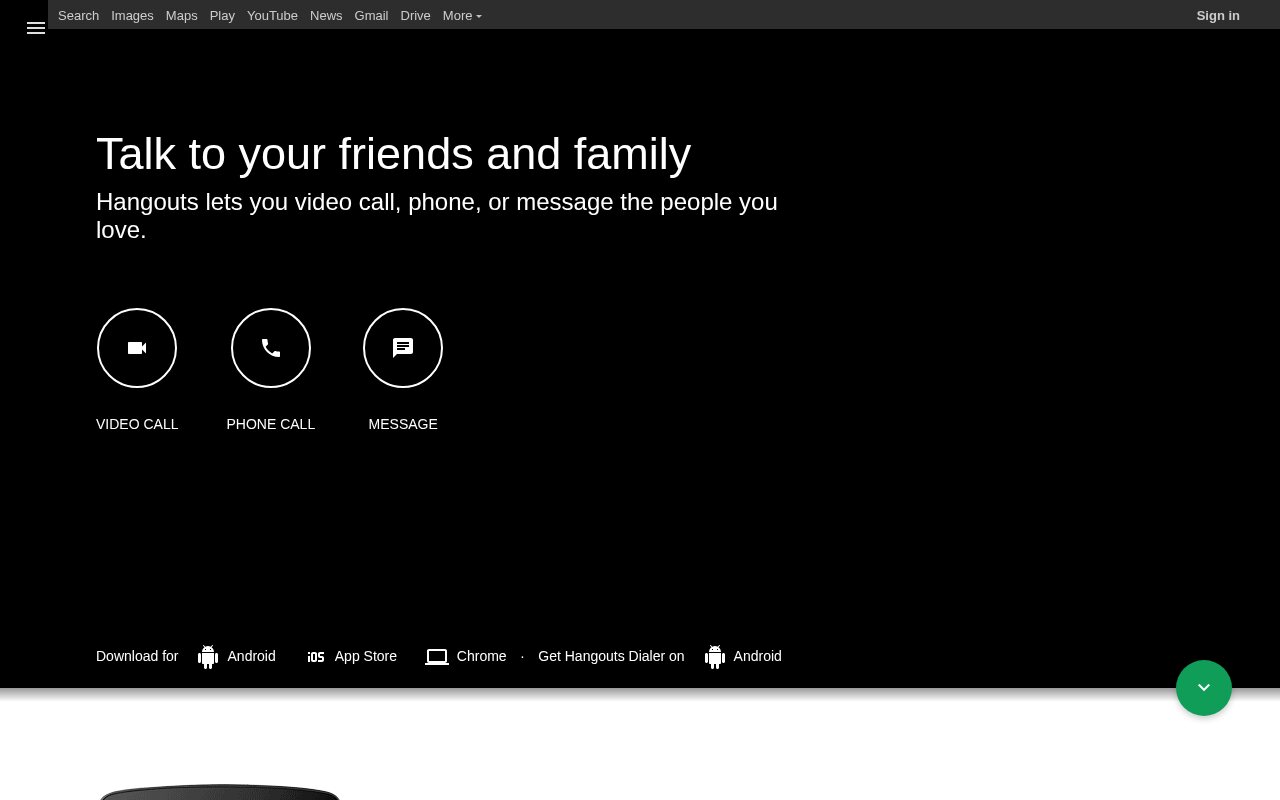
Task: Click the MESSAGE label
Action: point(403,424)
